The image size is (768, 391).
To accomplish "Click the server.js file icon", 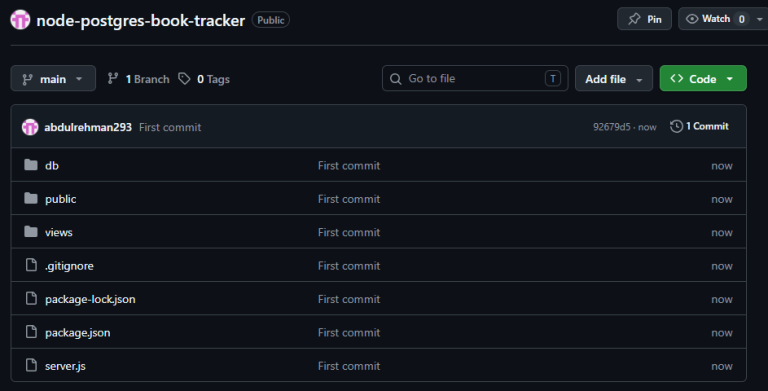I will 31,365.
